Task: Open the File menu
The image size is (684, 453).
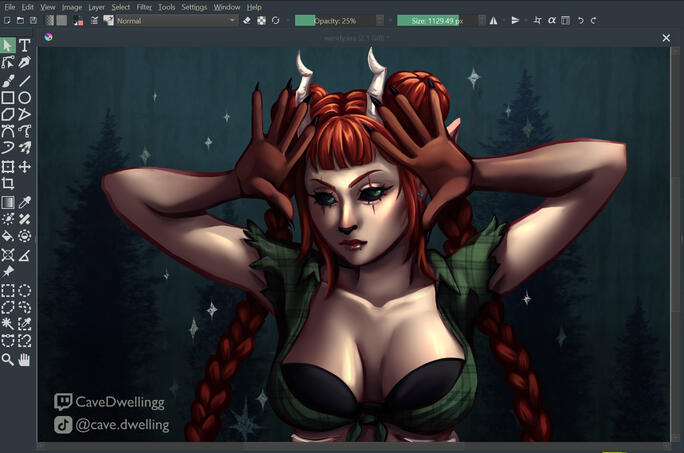Action: [x=10, y=7]
